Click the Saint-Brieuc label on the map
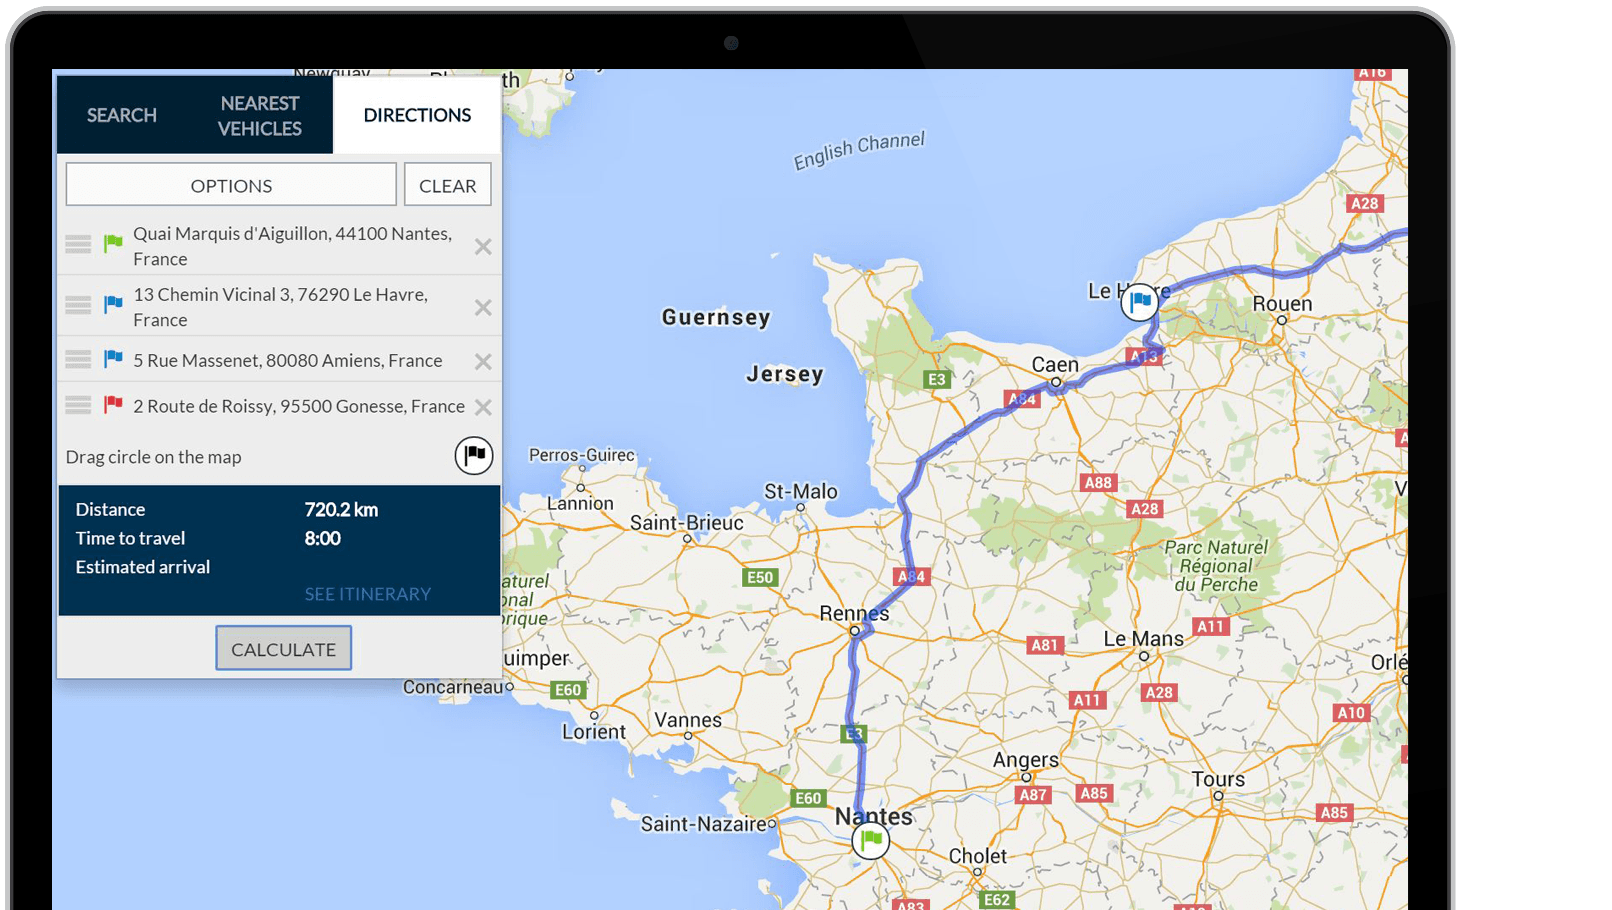 687,523
